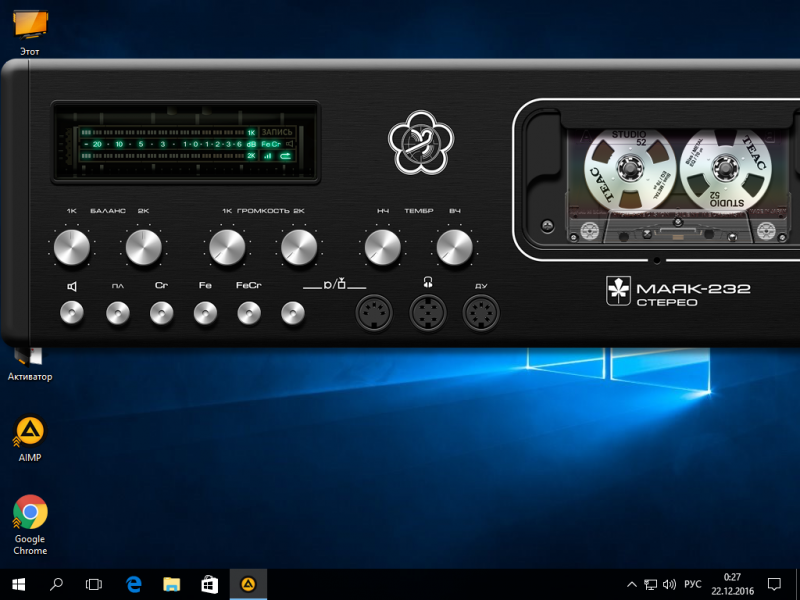The image size is (800, 600).
Task: Open the AIMP desktop shortcut
Action: tap(30, 439)
